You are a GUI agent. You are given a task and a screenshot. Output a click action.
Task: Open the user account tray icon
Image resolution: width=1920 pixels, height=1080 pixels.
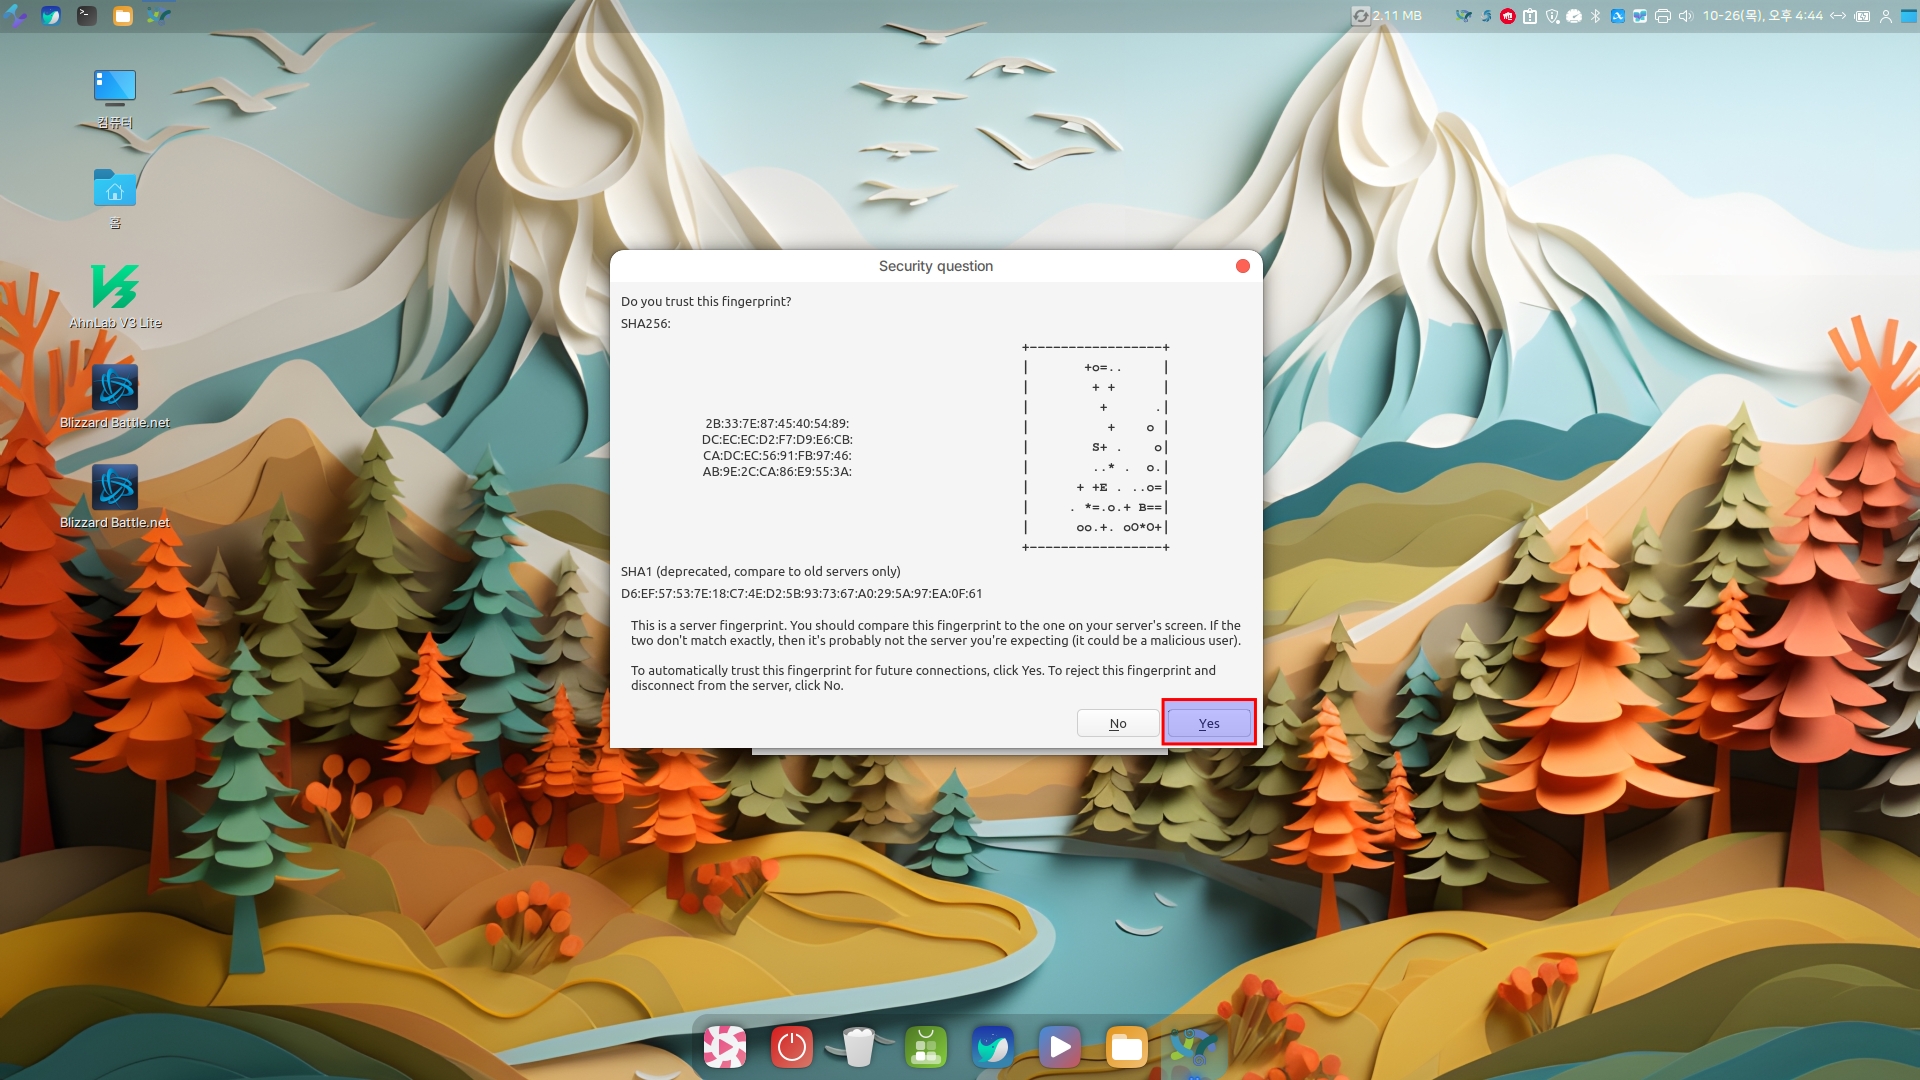[1885, 16]
